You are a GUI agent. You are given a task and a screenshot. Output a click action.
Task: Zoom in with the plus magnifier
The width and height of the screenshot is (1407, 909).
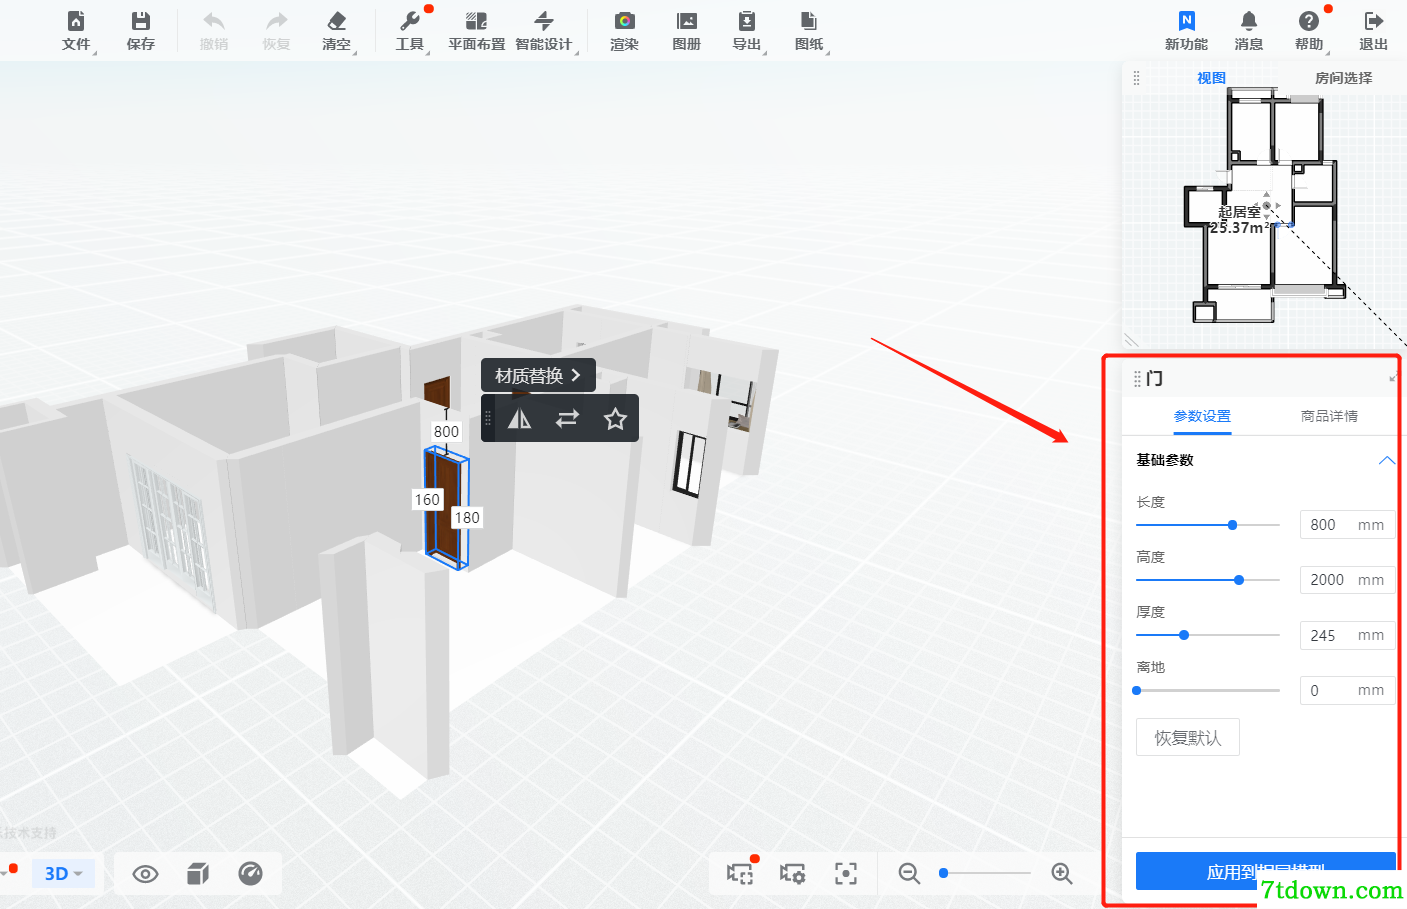(x=1062, y=873)
